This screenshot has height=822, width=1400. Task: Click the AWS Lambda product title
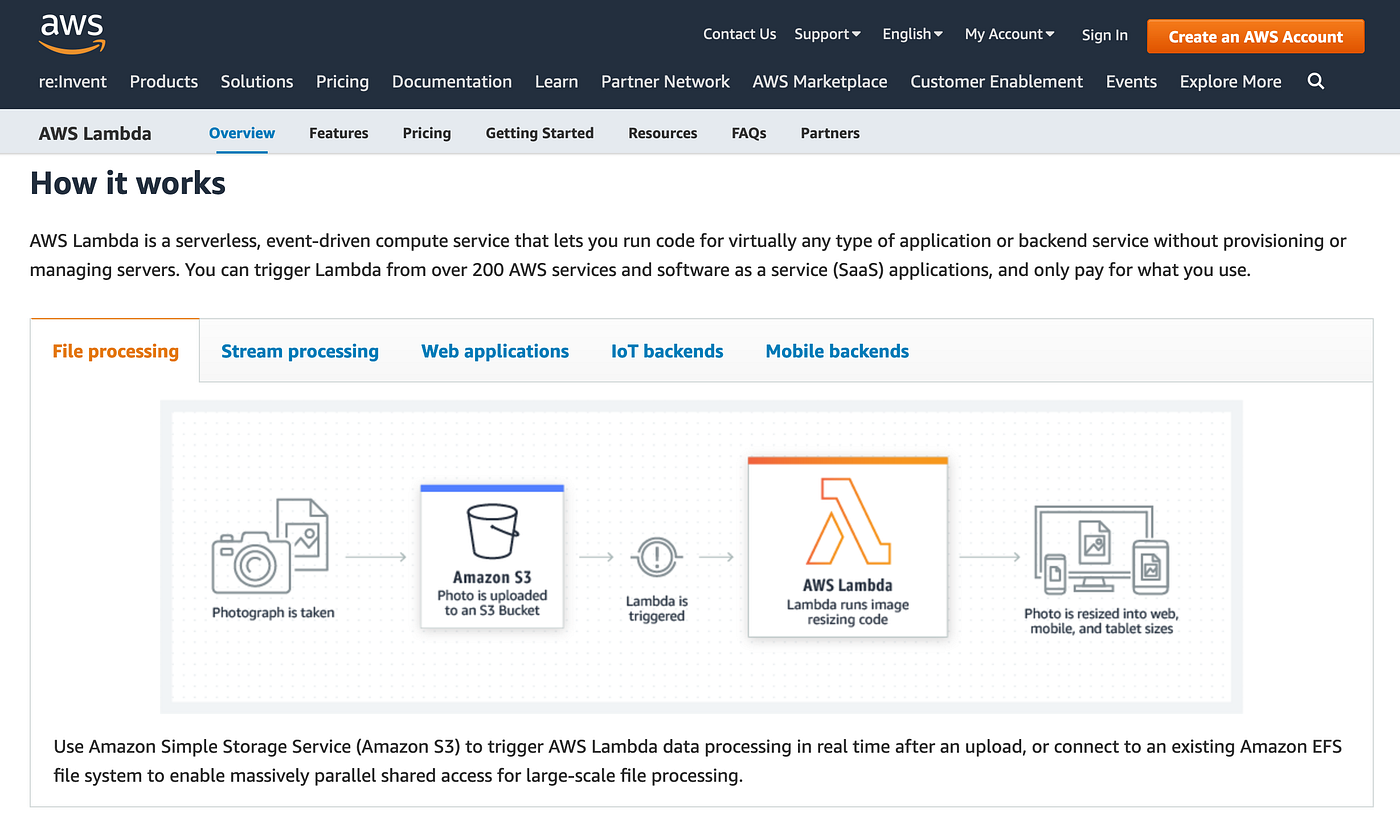(x=95, y=133)
